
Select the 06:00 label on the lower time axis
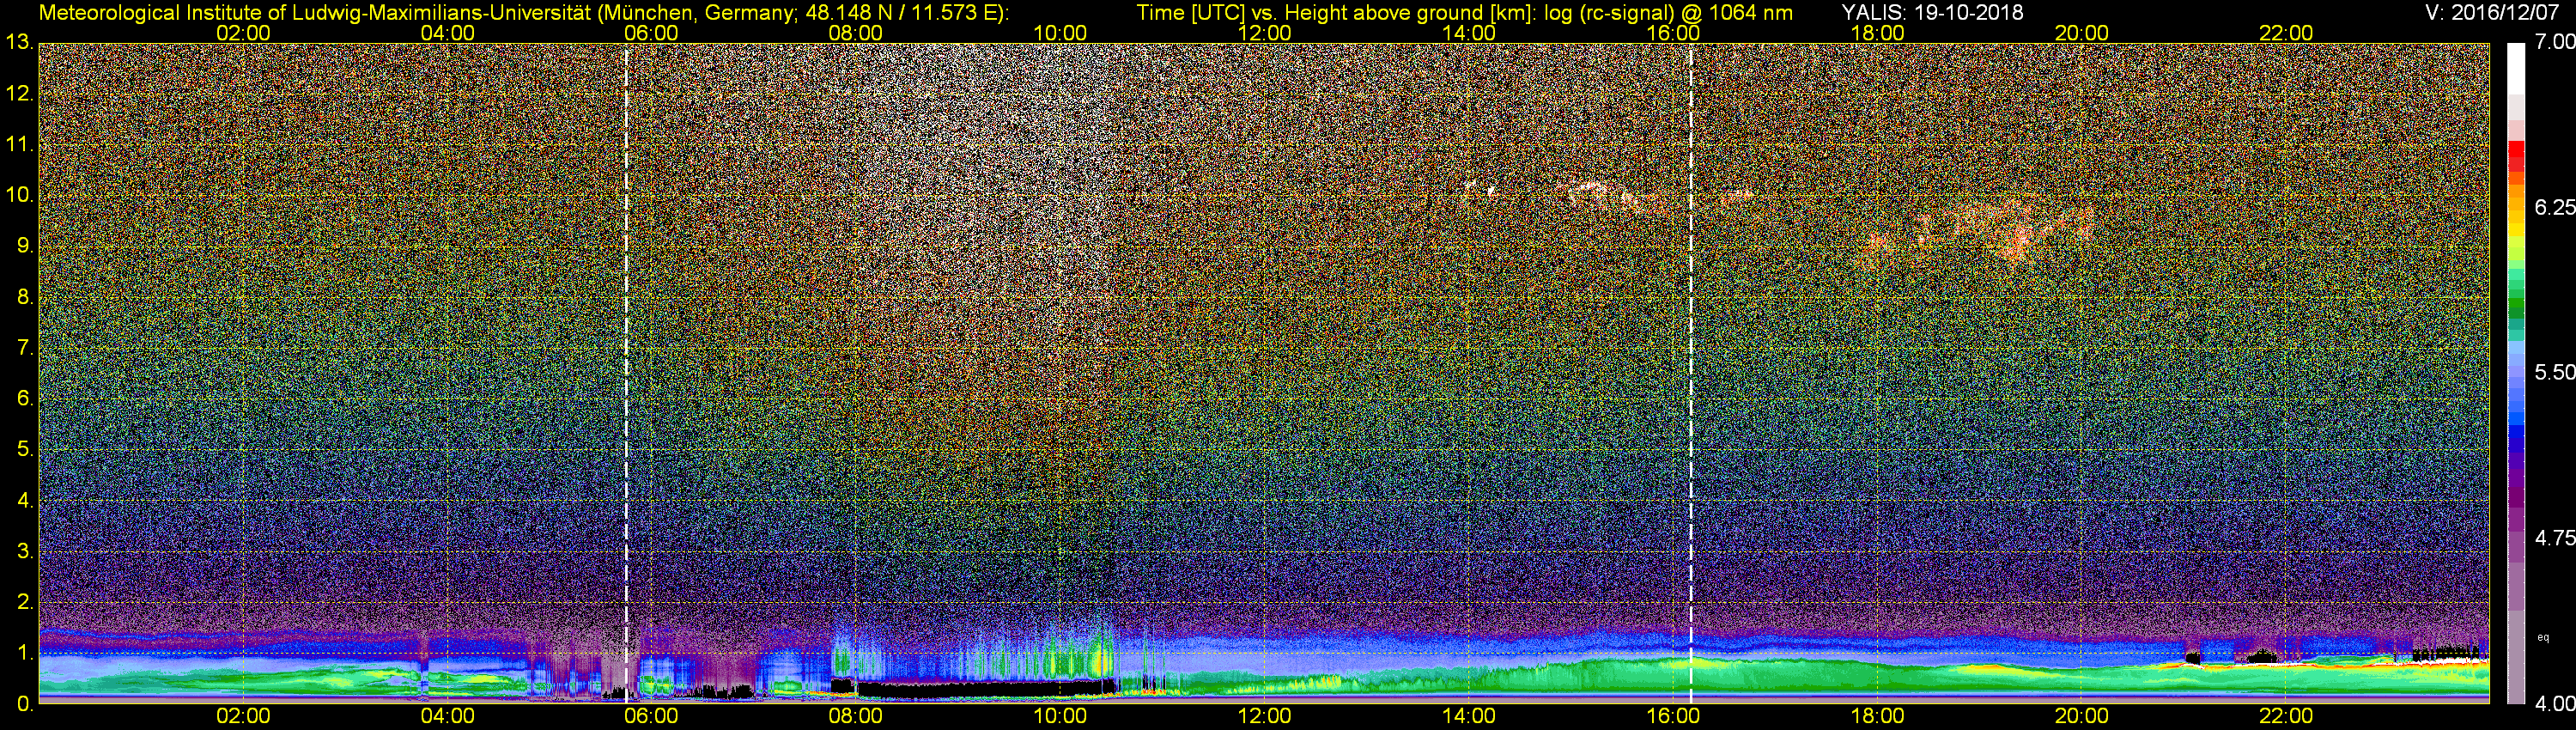click(651, 716)
